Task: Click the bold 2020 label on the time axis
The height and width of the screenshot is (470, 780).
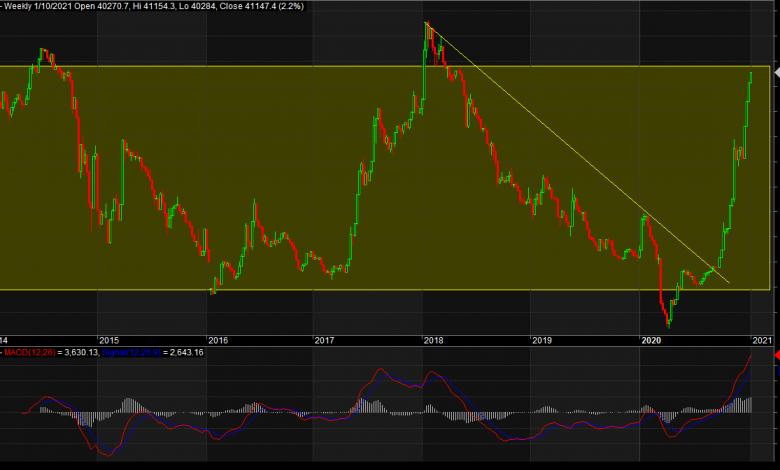Action: point(650,341)
